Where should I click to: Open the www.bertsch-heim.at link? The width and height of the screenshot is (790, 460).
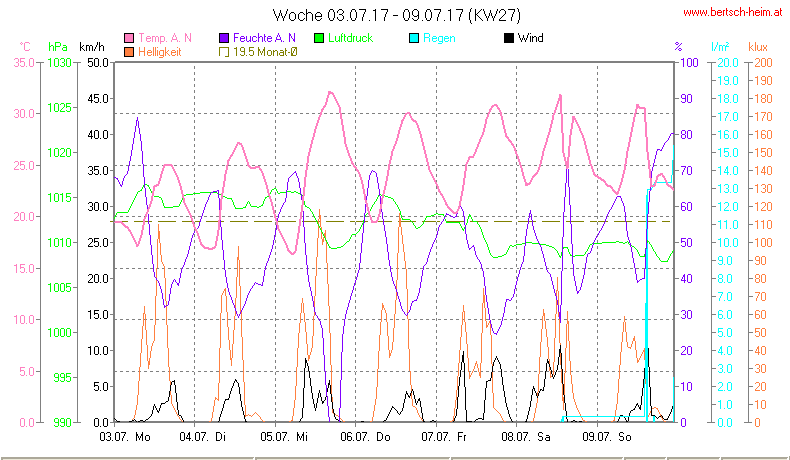733,12
